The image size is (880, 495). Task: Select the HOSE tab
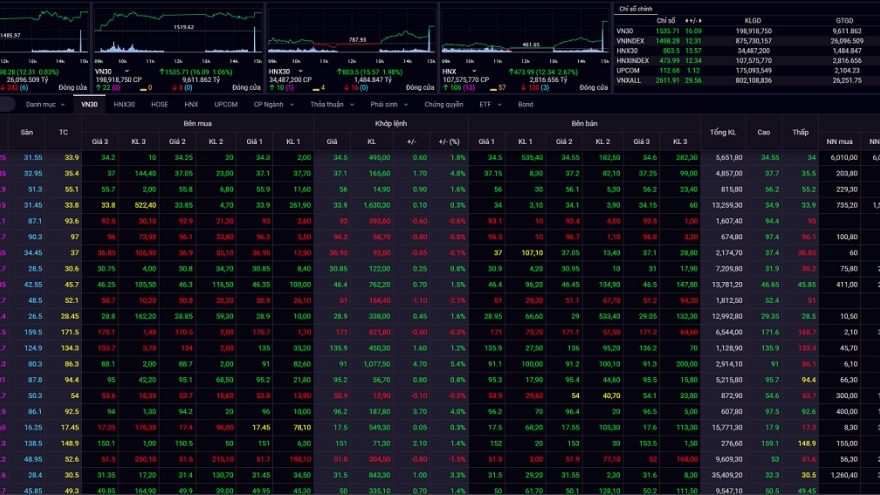[159, 104]
